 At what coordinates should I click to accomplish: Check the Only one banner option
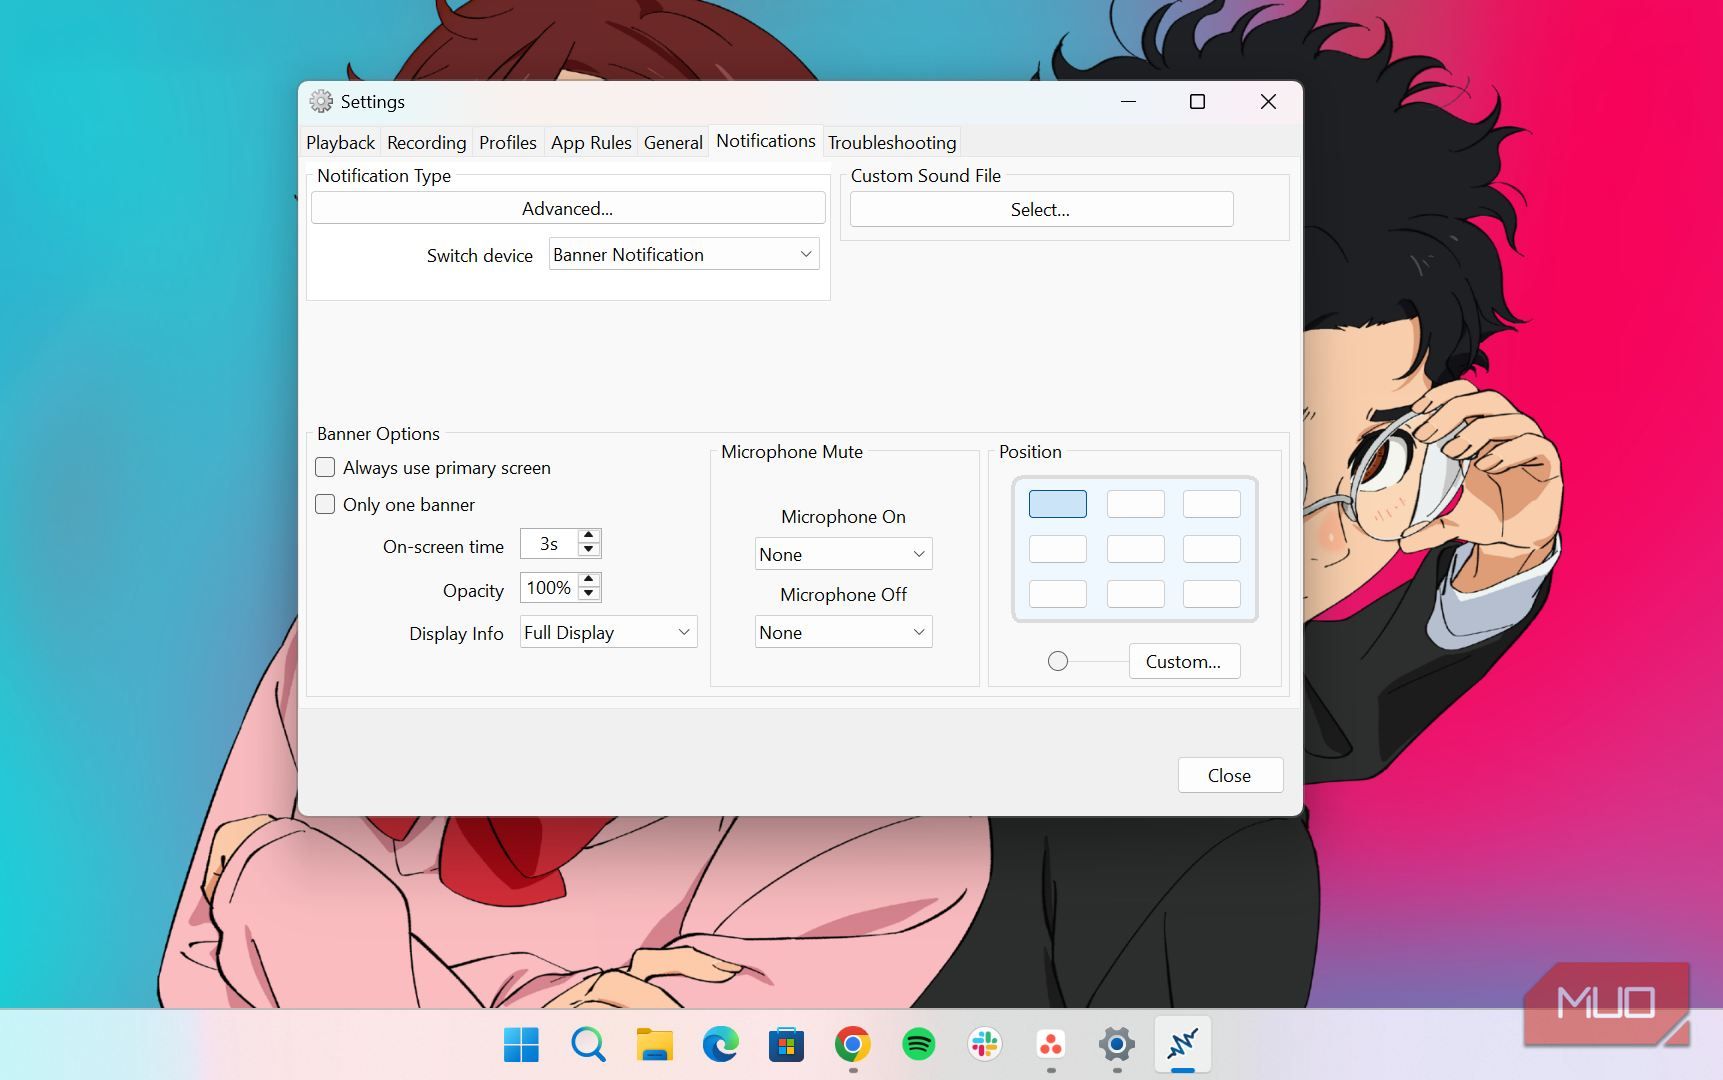(x=325, y=504)
